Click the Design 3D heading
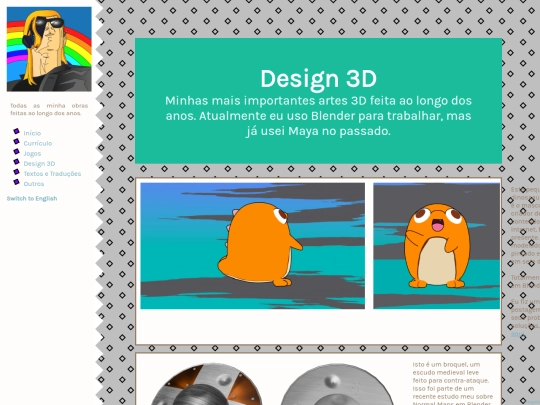 (x=319, y=79)
